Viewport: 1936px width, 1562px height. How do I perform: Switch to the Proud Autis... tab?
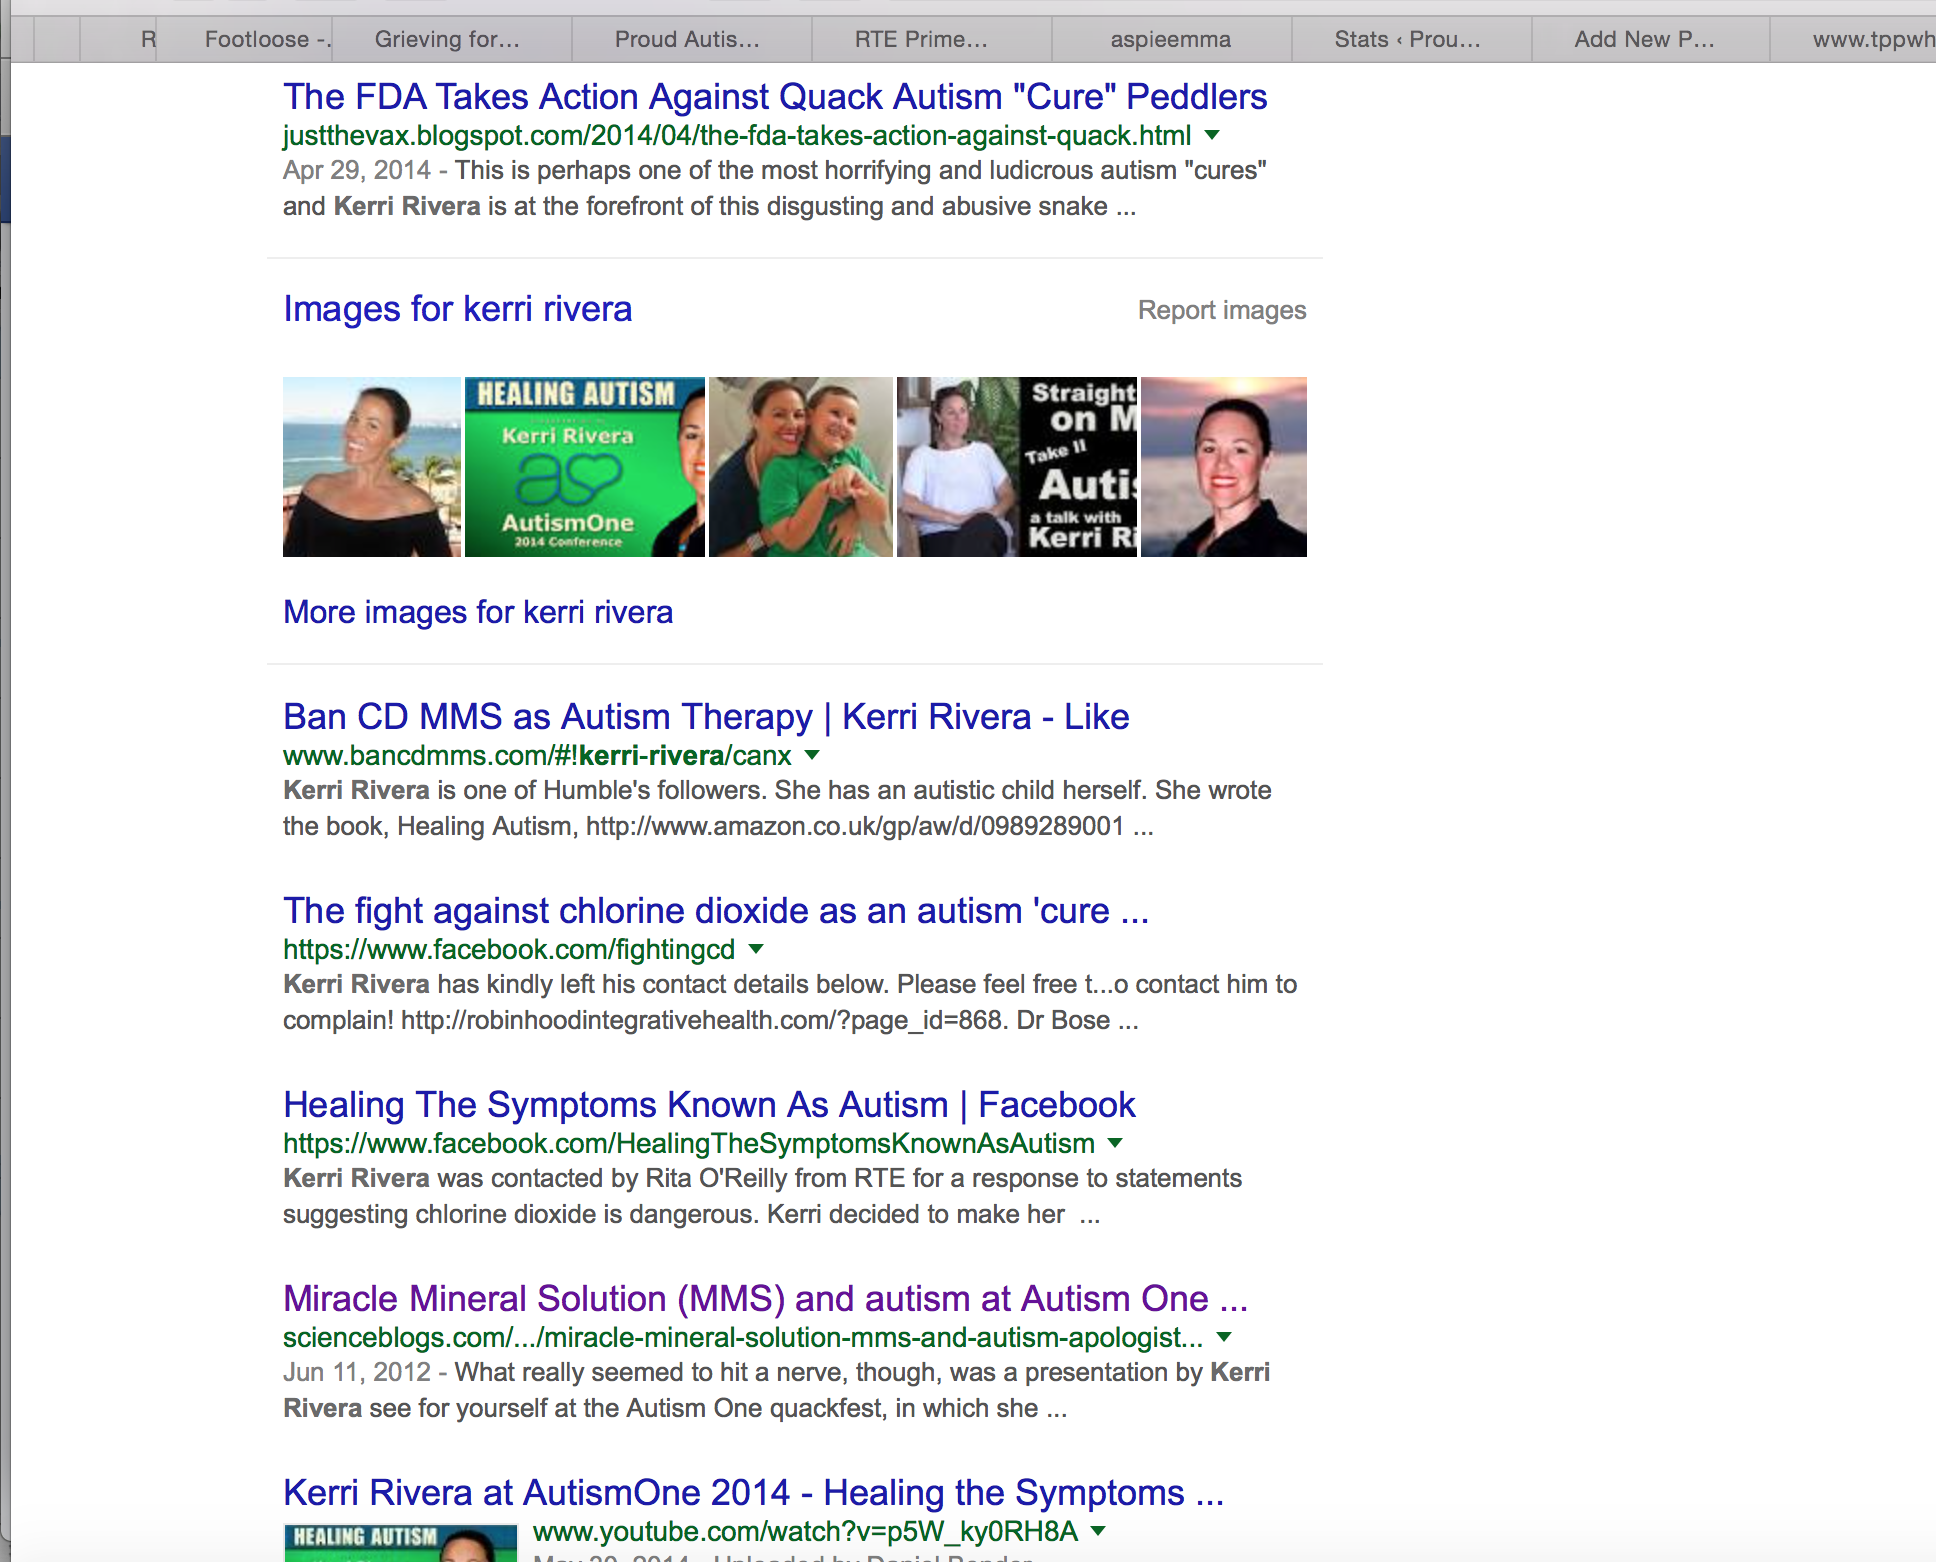coord(691,39)
